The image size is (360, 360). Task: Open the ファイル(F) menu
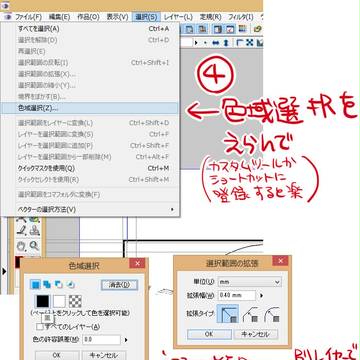(x=28, y=17)
